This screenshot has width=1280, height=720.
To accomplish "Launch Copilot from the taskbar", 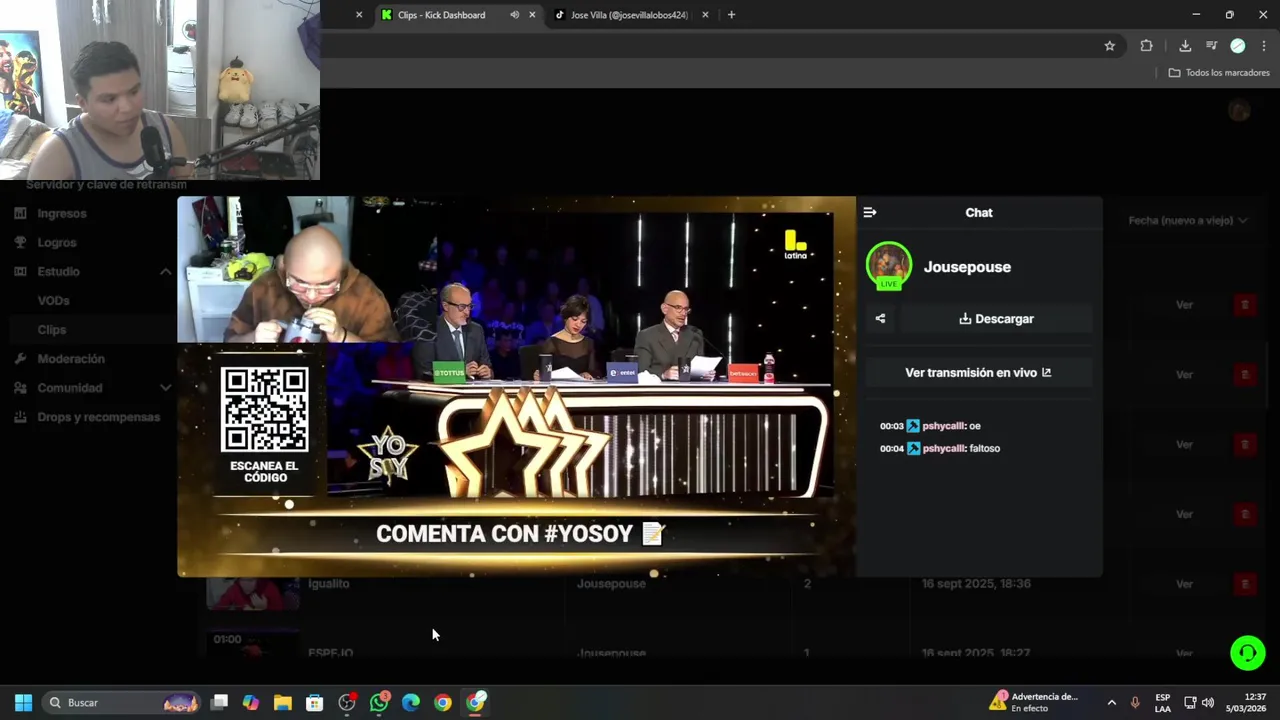I will click(251, 703).
